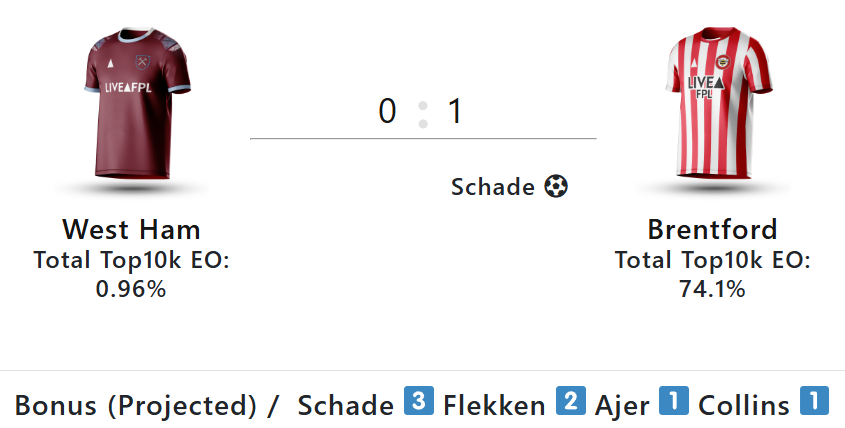Click Brentford's score of 1
This screenshot has height=428, width=845.
click(x=455, y=112)
